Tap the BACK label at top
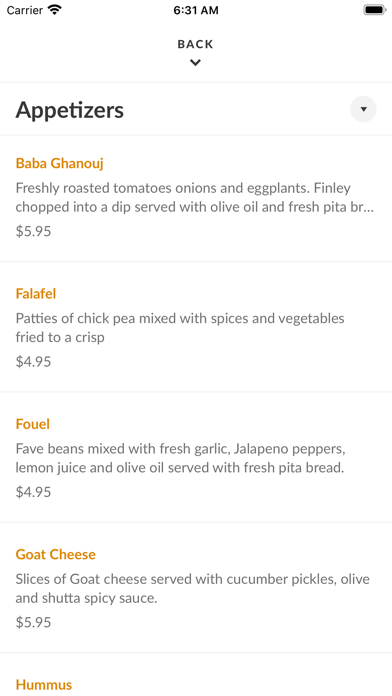Viewport: 392px width, 696px height. click(195, 44)
